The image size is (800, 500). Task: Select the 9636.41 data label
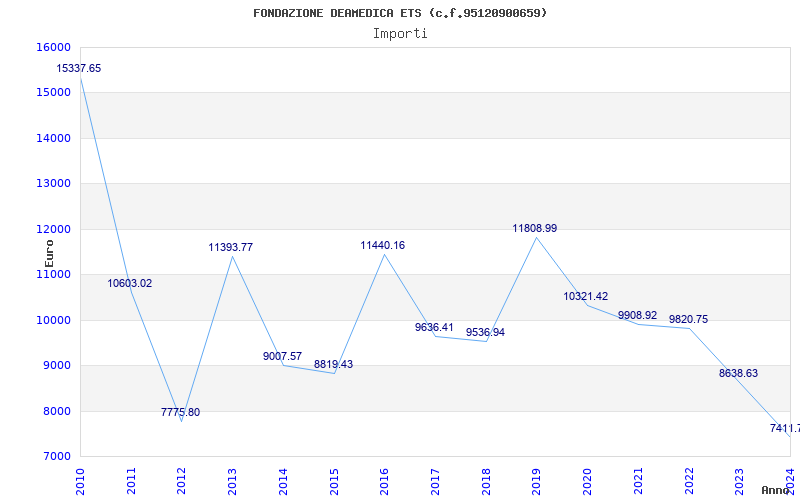tap(434, 328)
